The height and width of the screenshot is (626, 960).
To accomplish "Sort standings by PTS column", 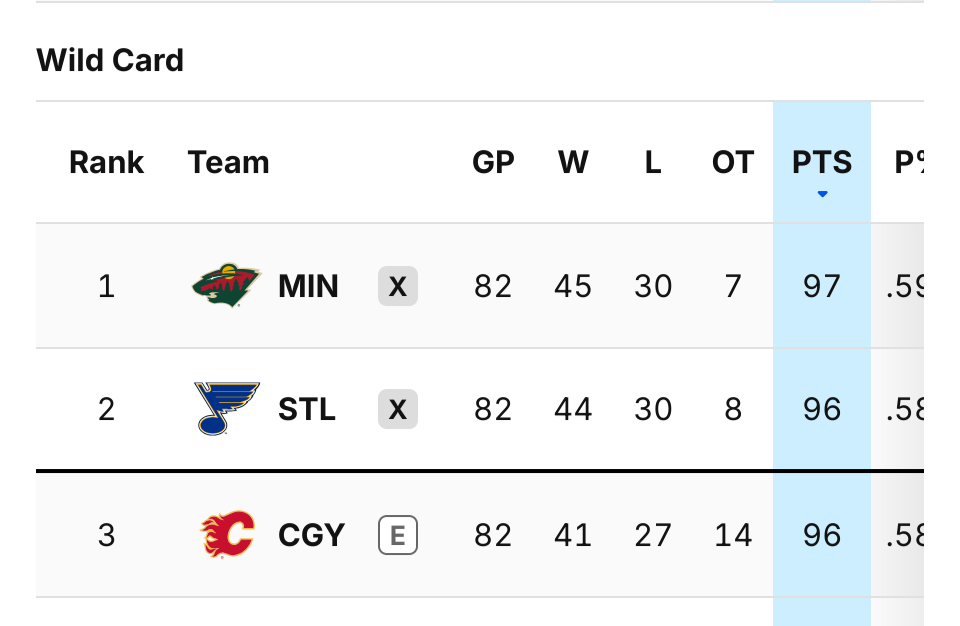I will pyautogui.click(x=822, y=162).
